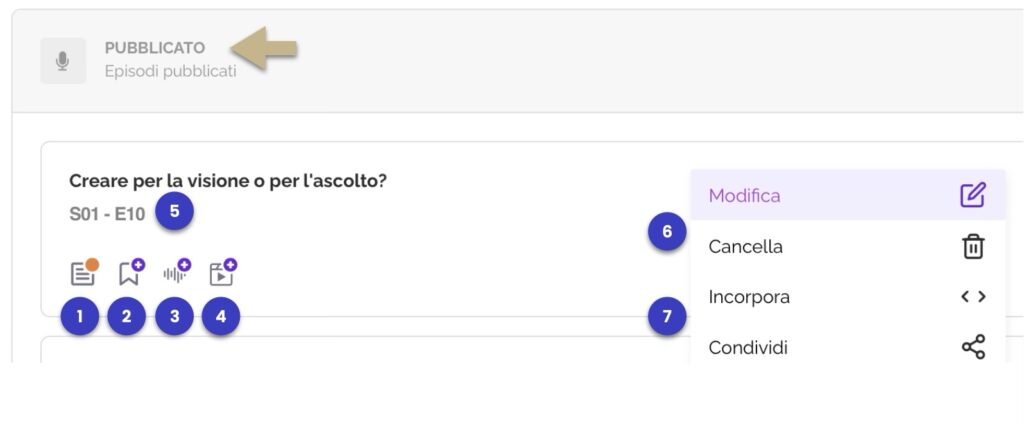Click the Episodi pubblicati subtitle

[170, 71]
